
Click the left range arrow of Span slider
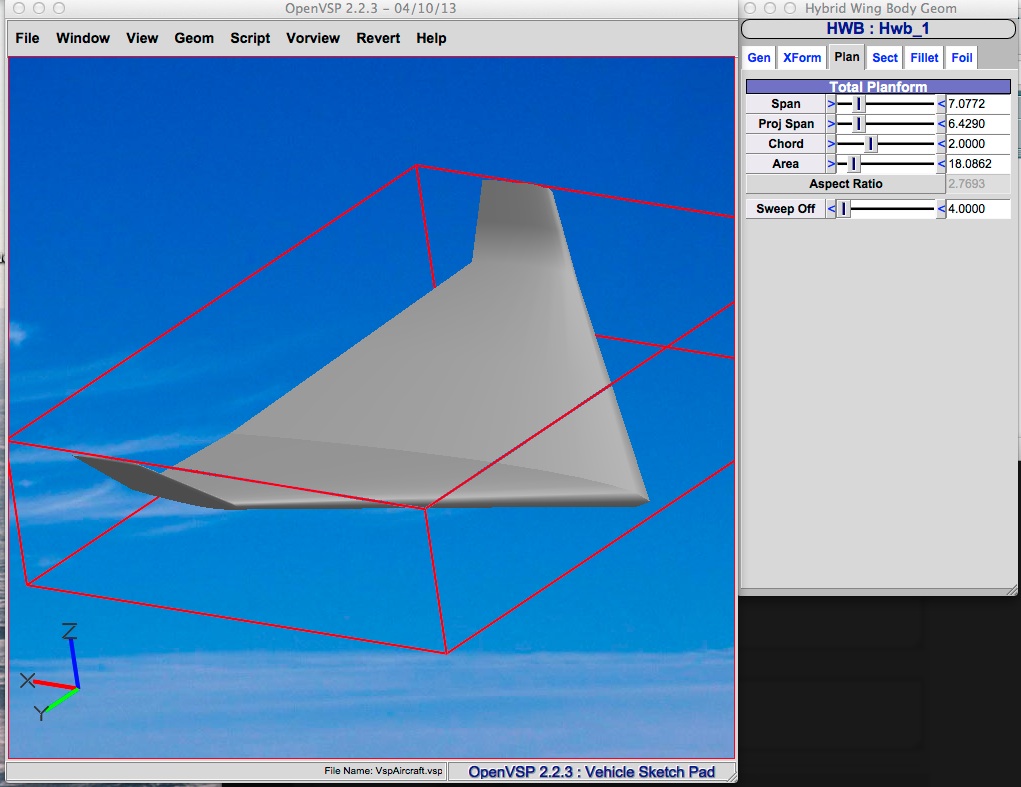pyautogui.click(x=831, y=104)
